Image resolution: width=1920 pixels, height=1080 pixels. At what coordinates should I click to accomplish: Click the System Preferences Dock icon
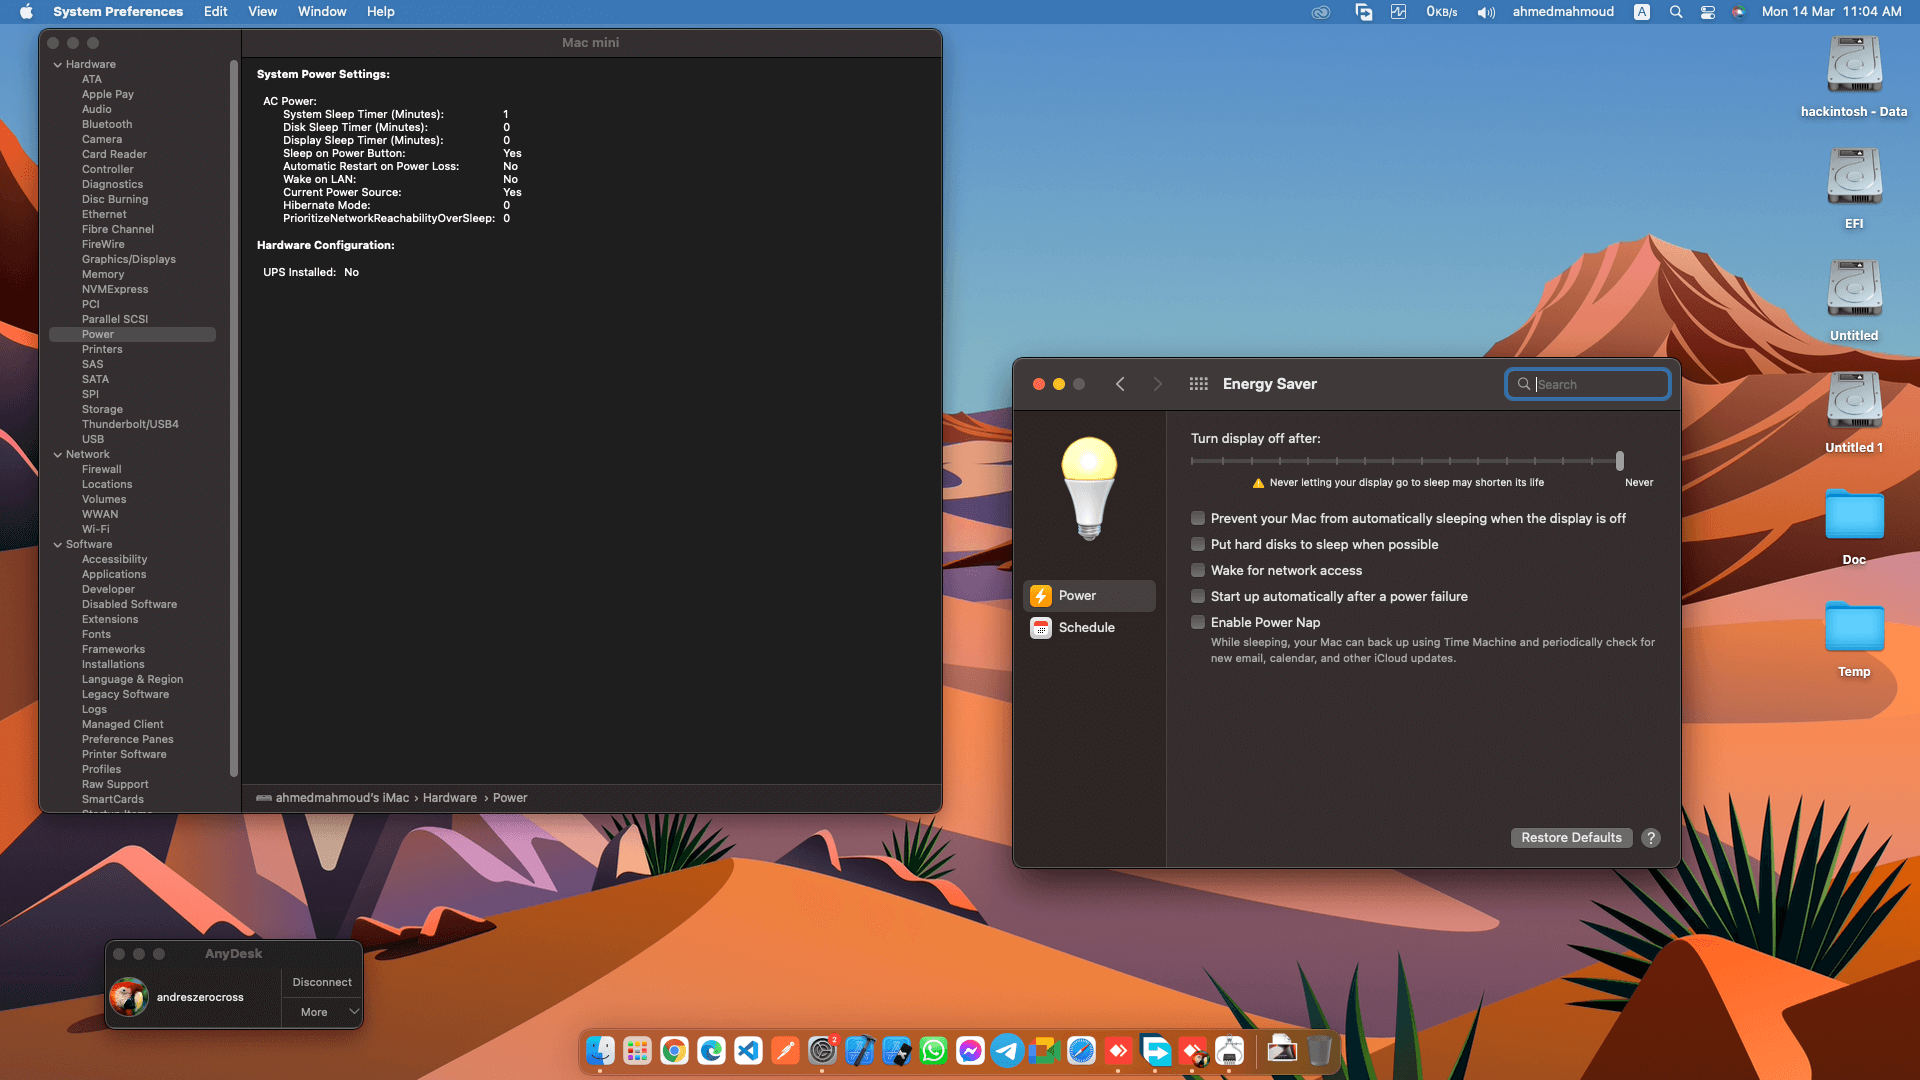(x=822, y=1051)
